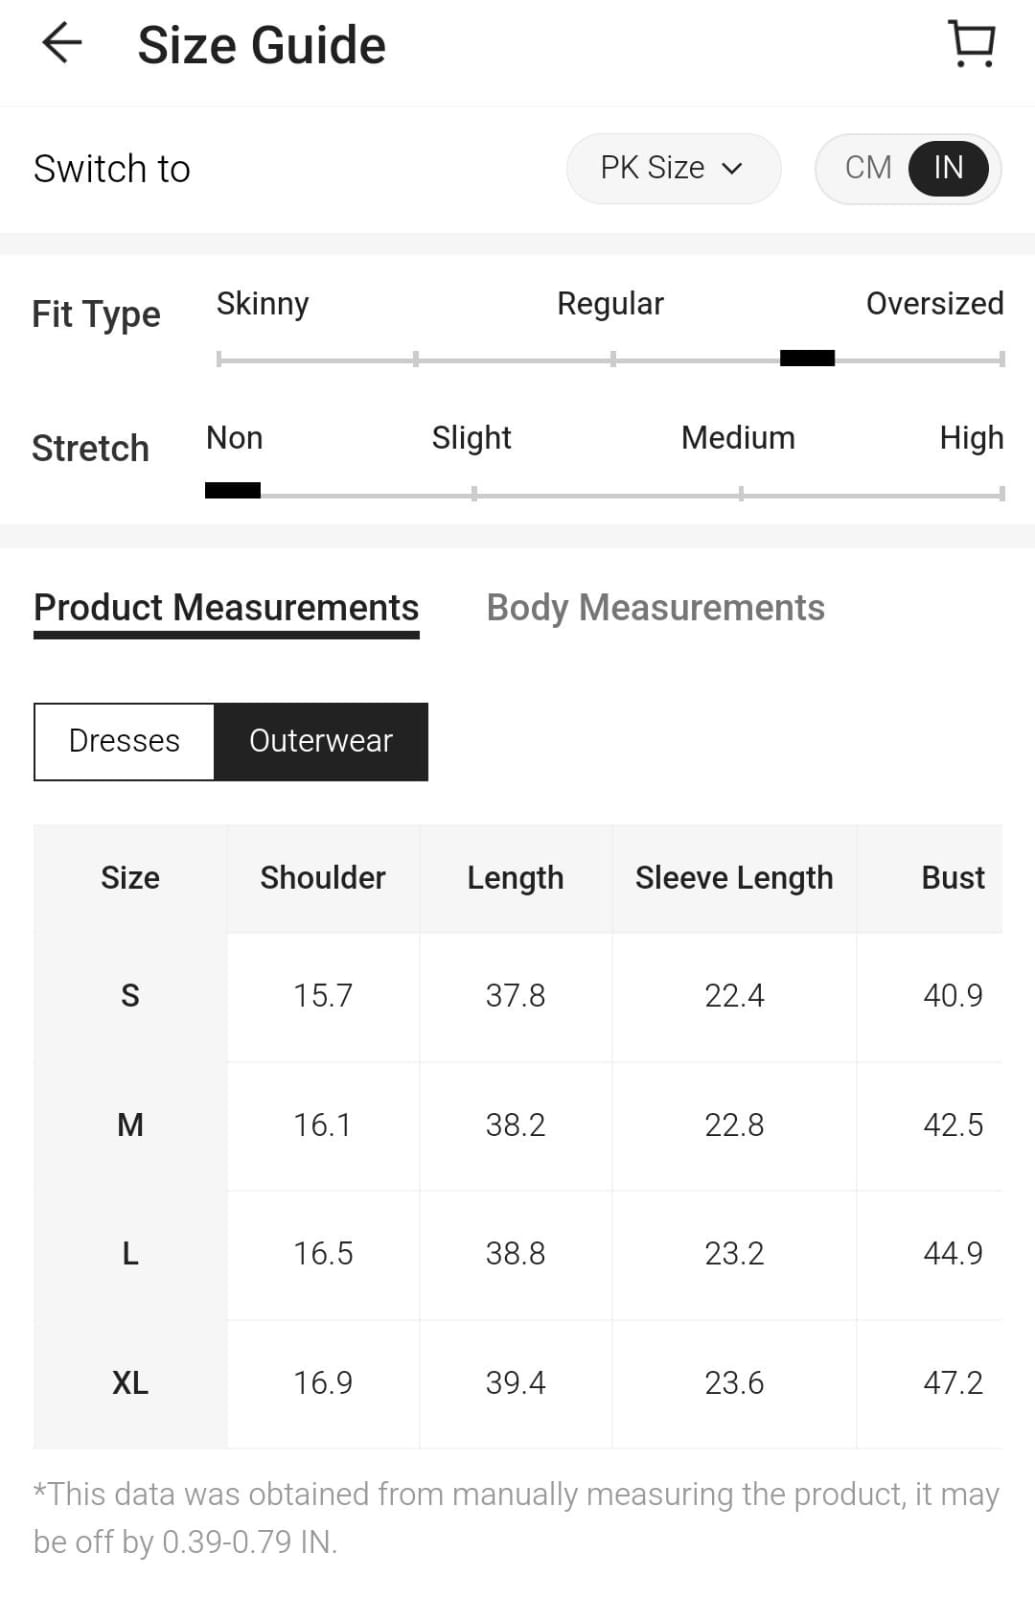The width and height of the screenshot is (1035, 1600).
Task: Click the M size row
Action: pos(130,1125)
